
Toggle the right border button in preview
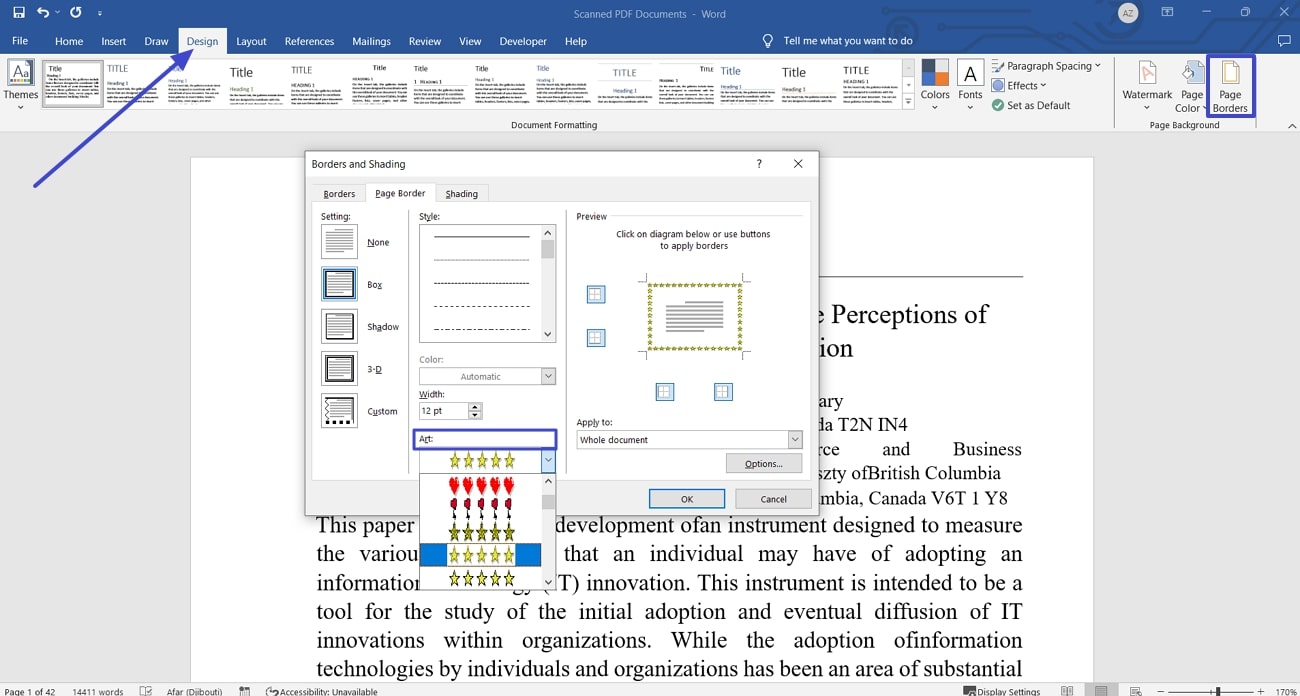pos(723,392)
